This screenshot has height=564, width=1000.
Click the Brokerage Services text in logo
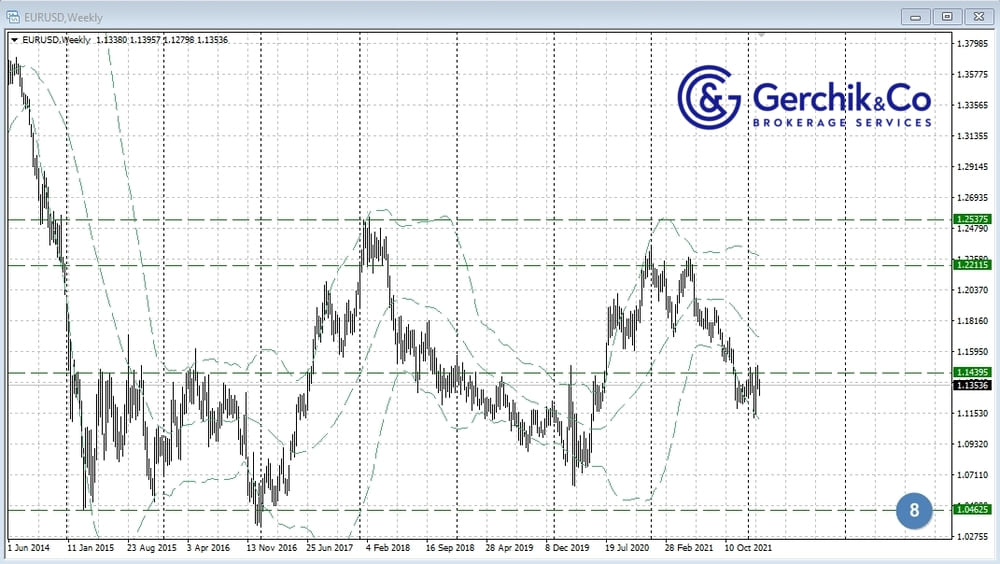(841, 122)
